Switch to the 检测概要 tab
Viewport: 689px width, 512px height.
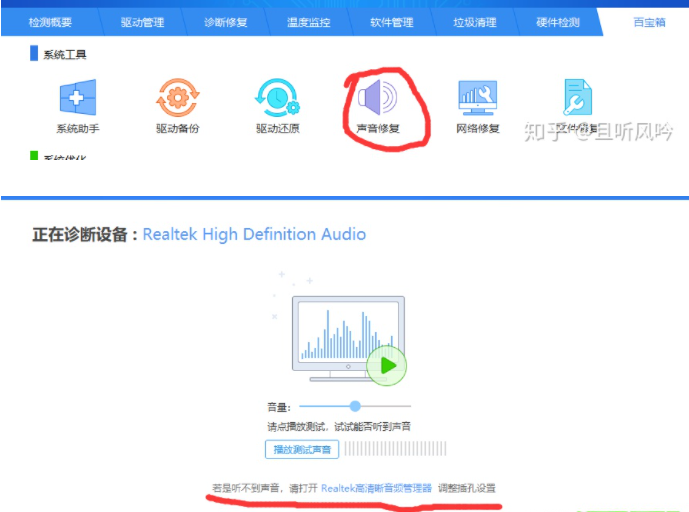pos(49,21)
